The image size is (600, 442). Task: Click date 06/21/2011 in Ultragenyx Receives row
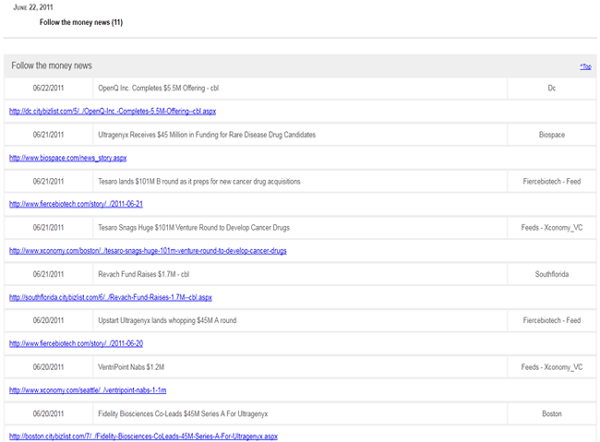click(x=48, y=135)
